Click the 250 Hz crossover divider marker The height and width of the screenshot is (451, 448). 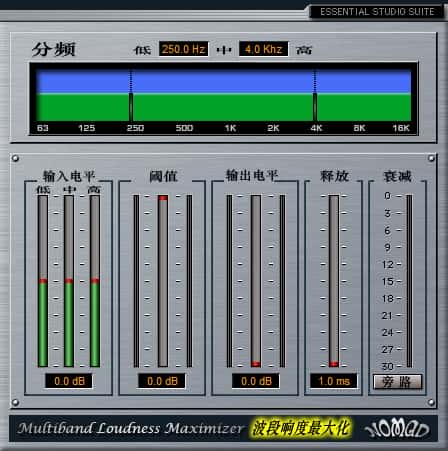[131, 96]
